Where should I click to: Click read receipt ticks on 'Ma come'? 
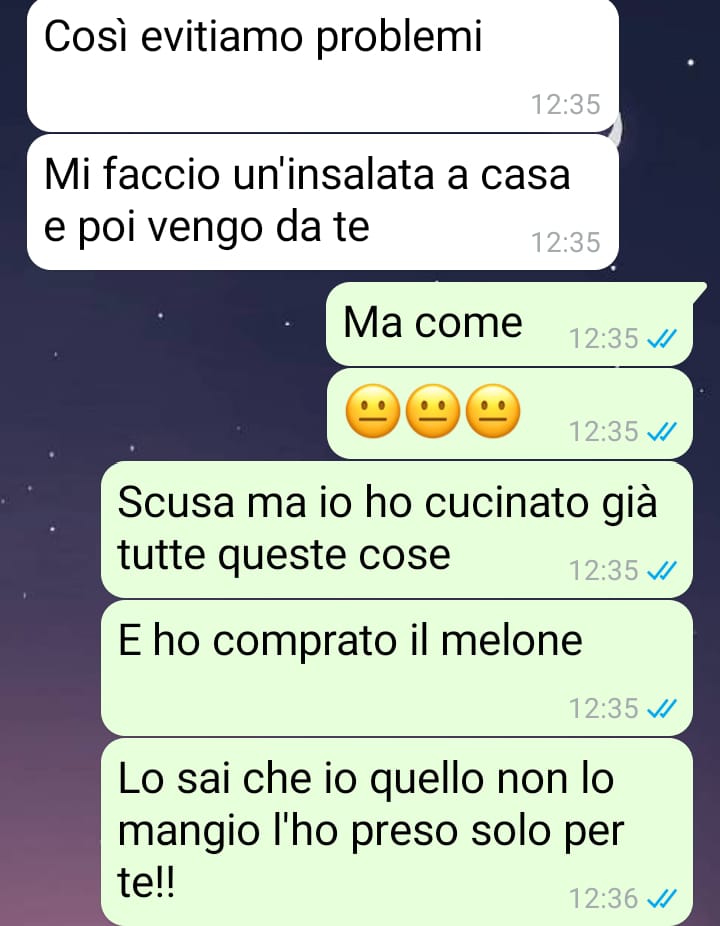click(661, 339)
